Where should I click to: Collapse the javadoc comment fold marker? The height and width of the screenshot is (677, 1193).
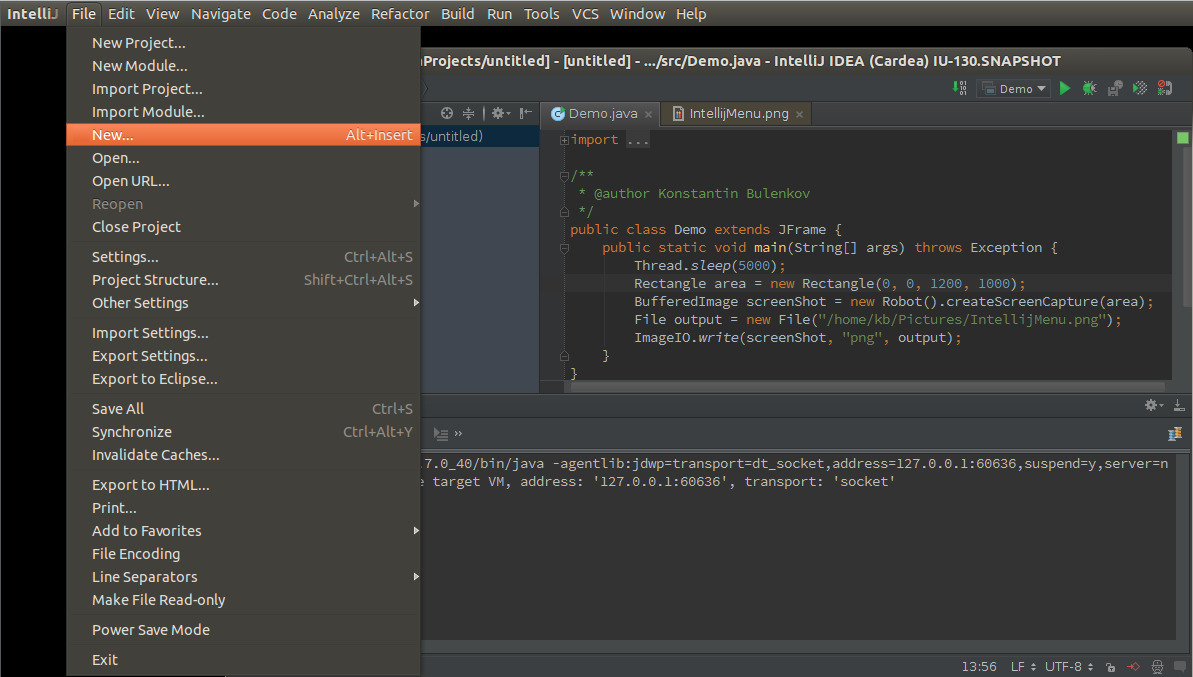(564, 176)
